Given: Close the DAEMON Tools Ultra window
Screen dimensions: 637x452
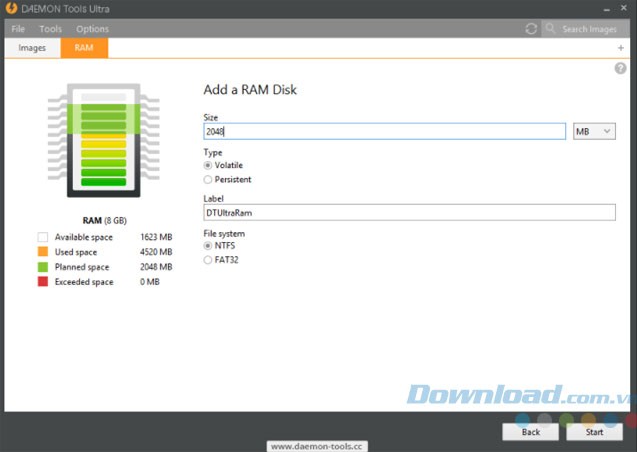Looking at the screenshot, I should pyautogui.click(x=624, y=7).
